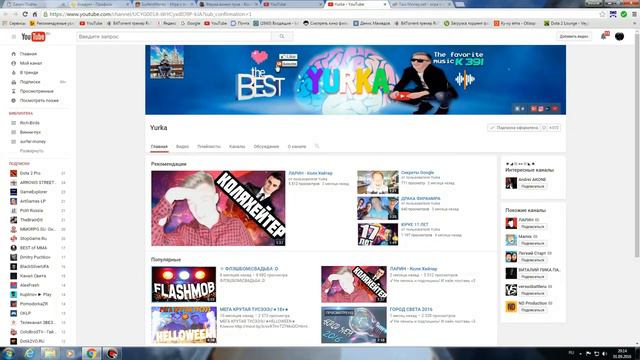Switch to the О канале tab
This screenshot has width=640, height=360.
click(x=297, y=146)
